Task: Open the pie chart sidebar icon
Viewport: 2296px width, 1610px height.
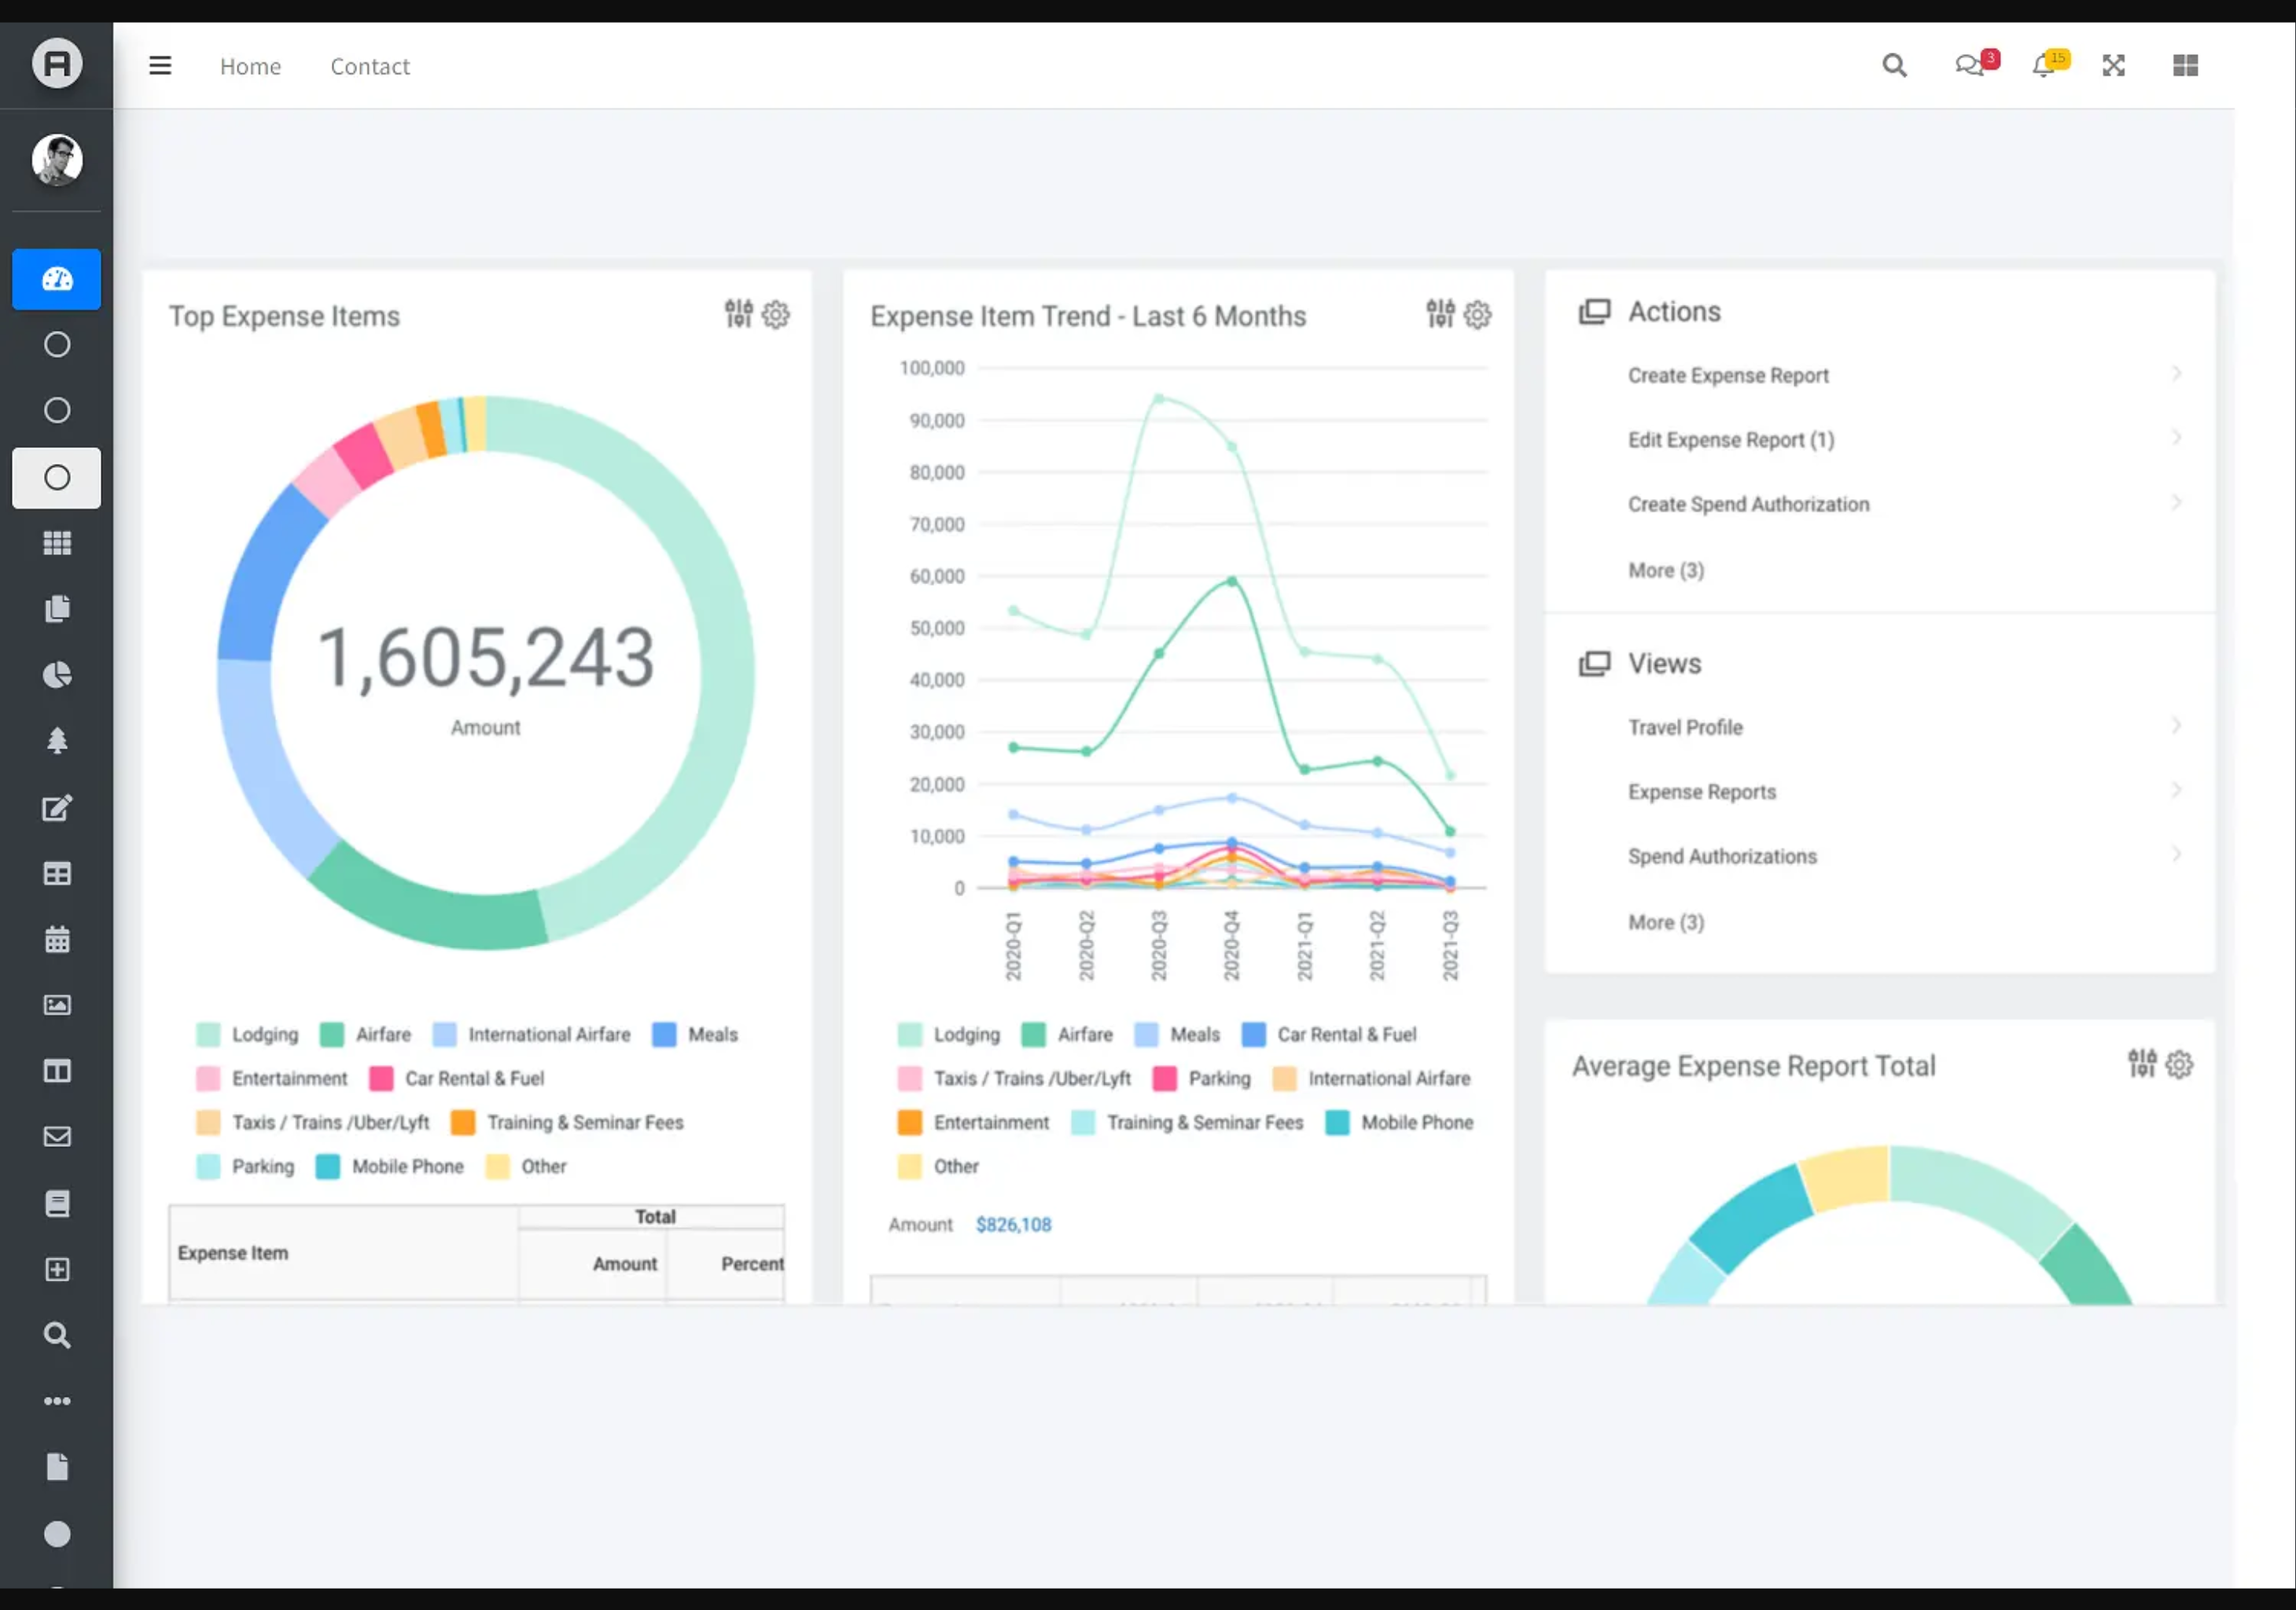Action: tap(57, 675)
